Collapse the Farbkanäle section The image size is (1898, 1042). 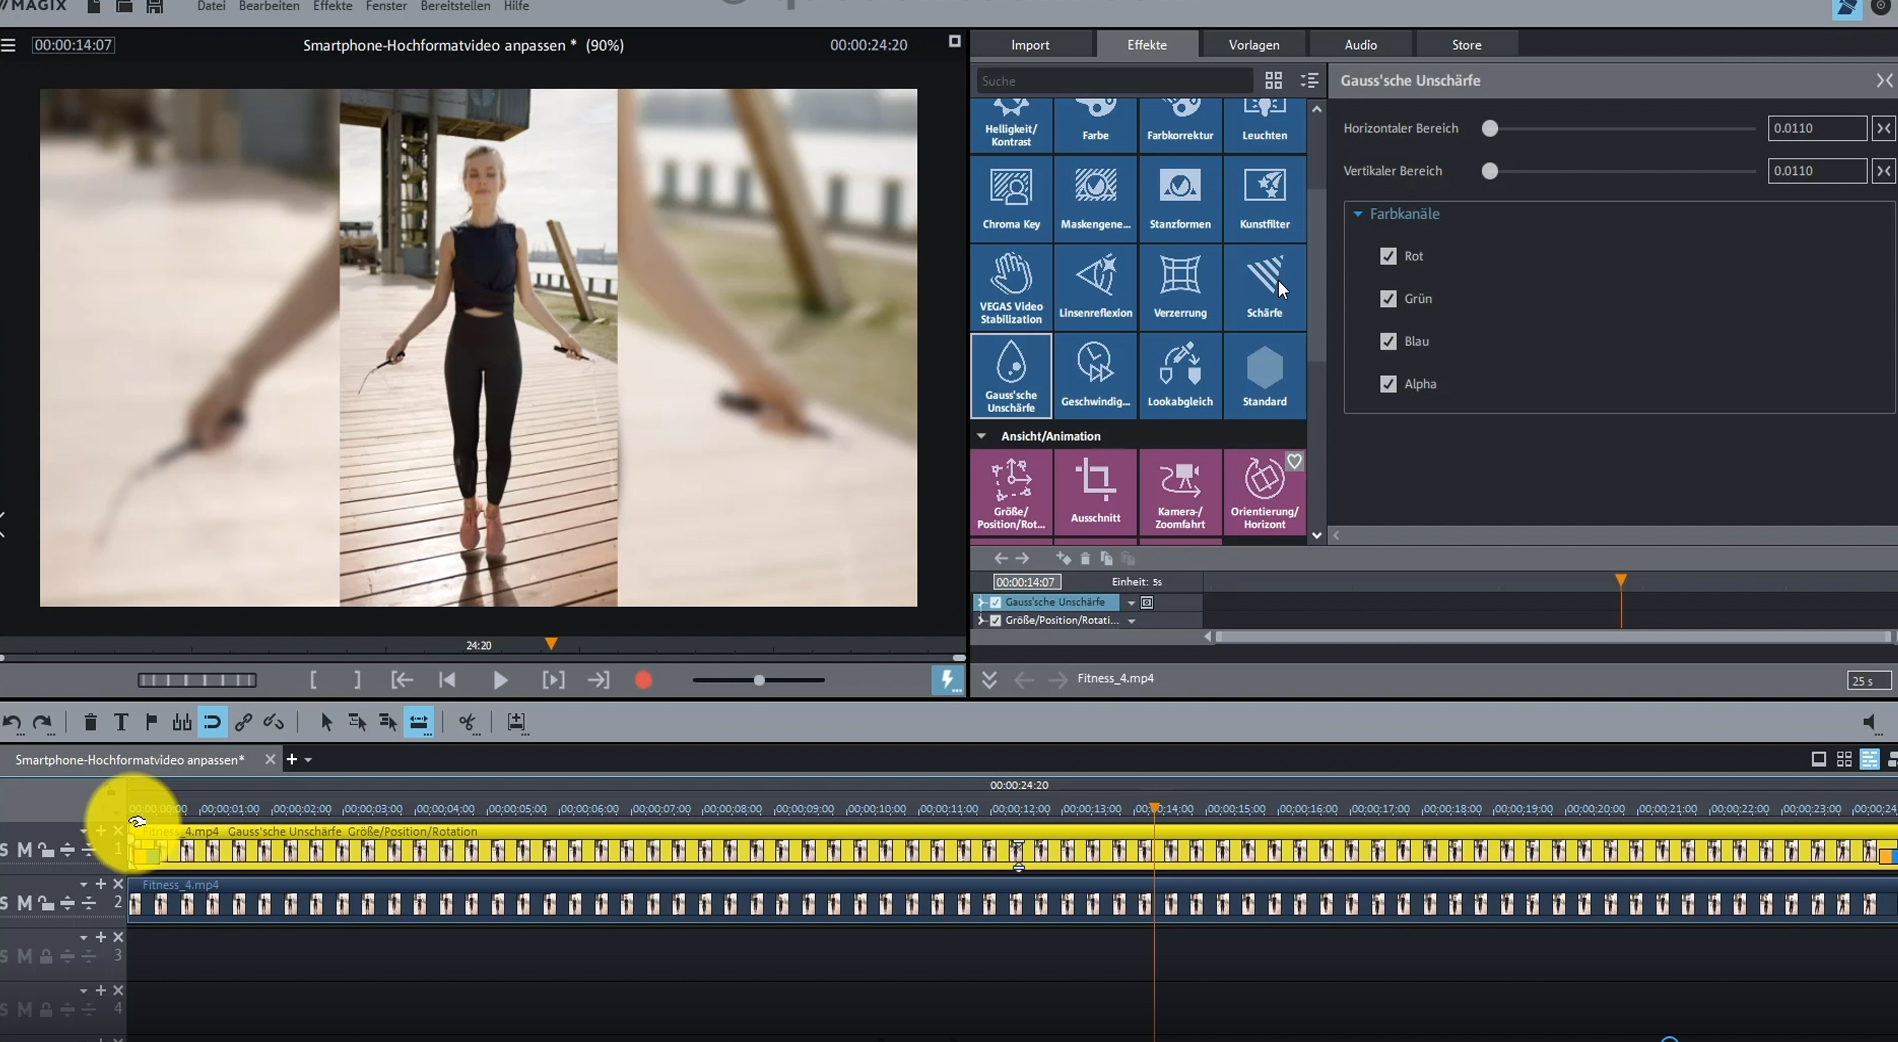[1358, 214]
